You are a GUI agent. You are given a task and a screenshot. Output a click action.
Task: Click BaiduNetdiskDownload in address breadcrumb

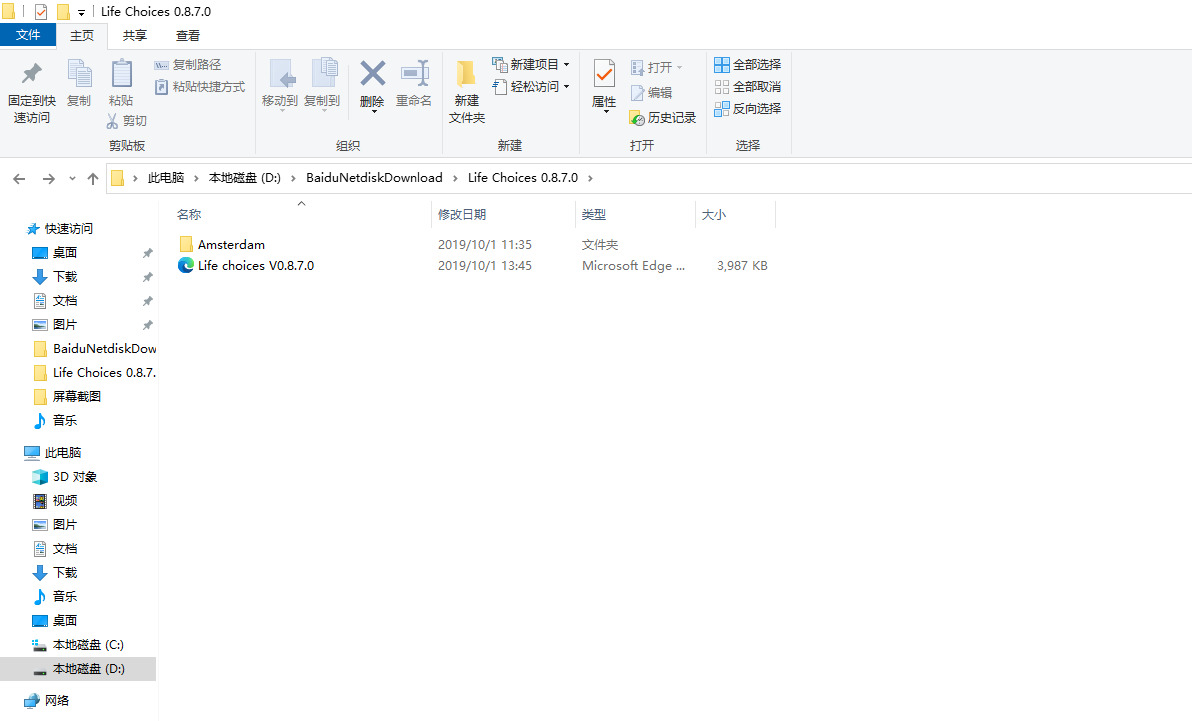[374, 178]
